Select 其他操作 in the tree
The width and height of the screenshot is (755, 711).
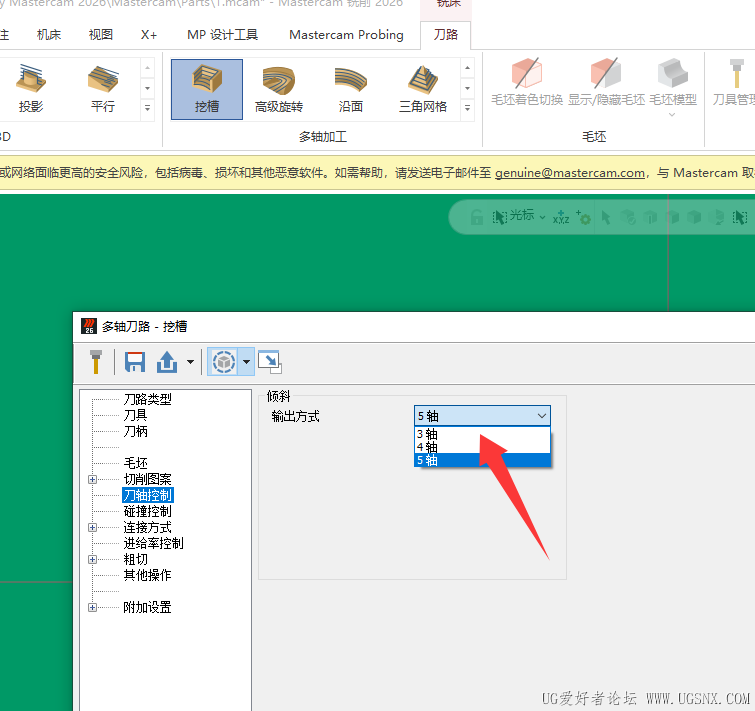pos(147,575)
